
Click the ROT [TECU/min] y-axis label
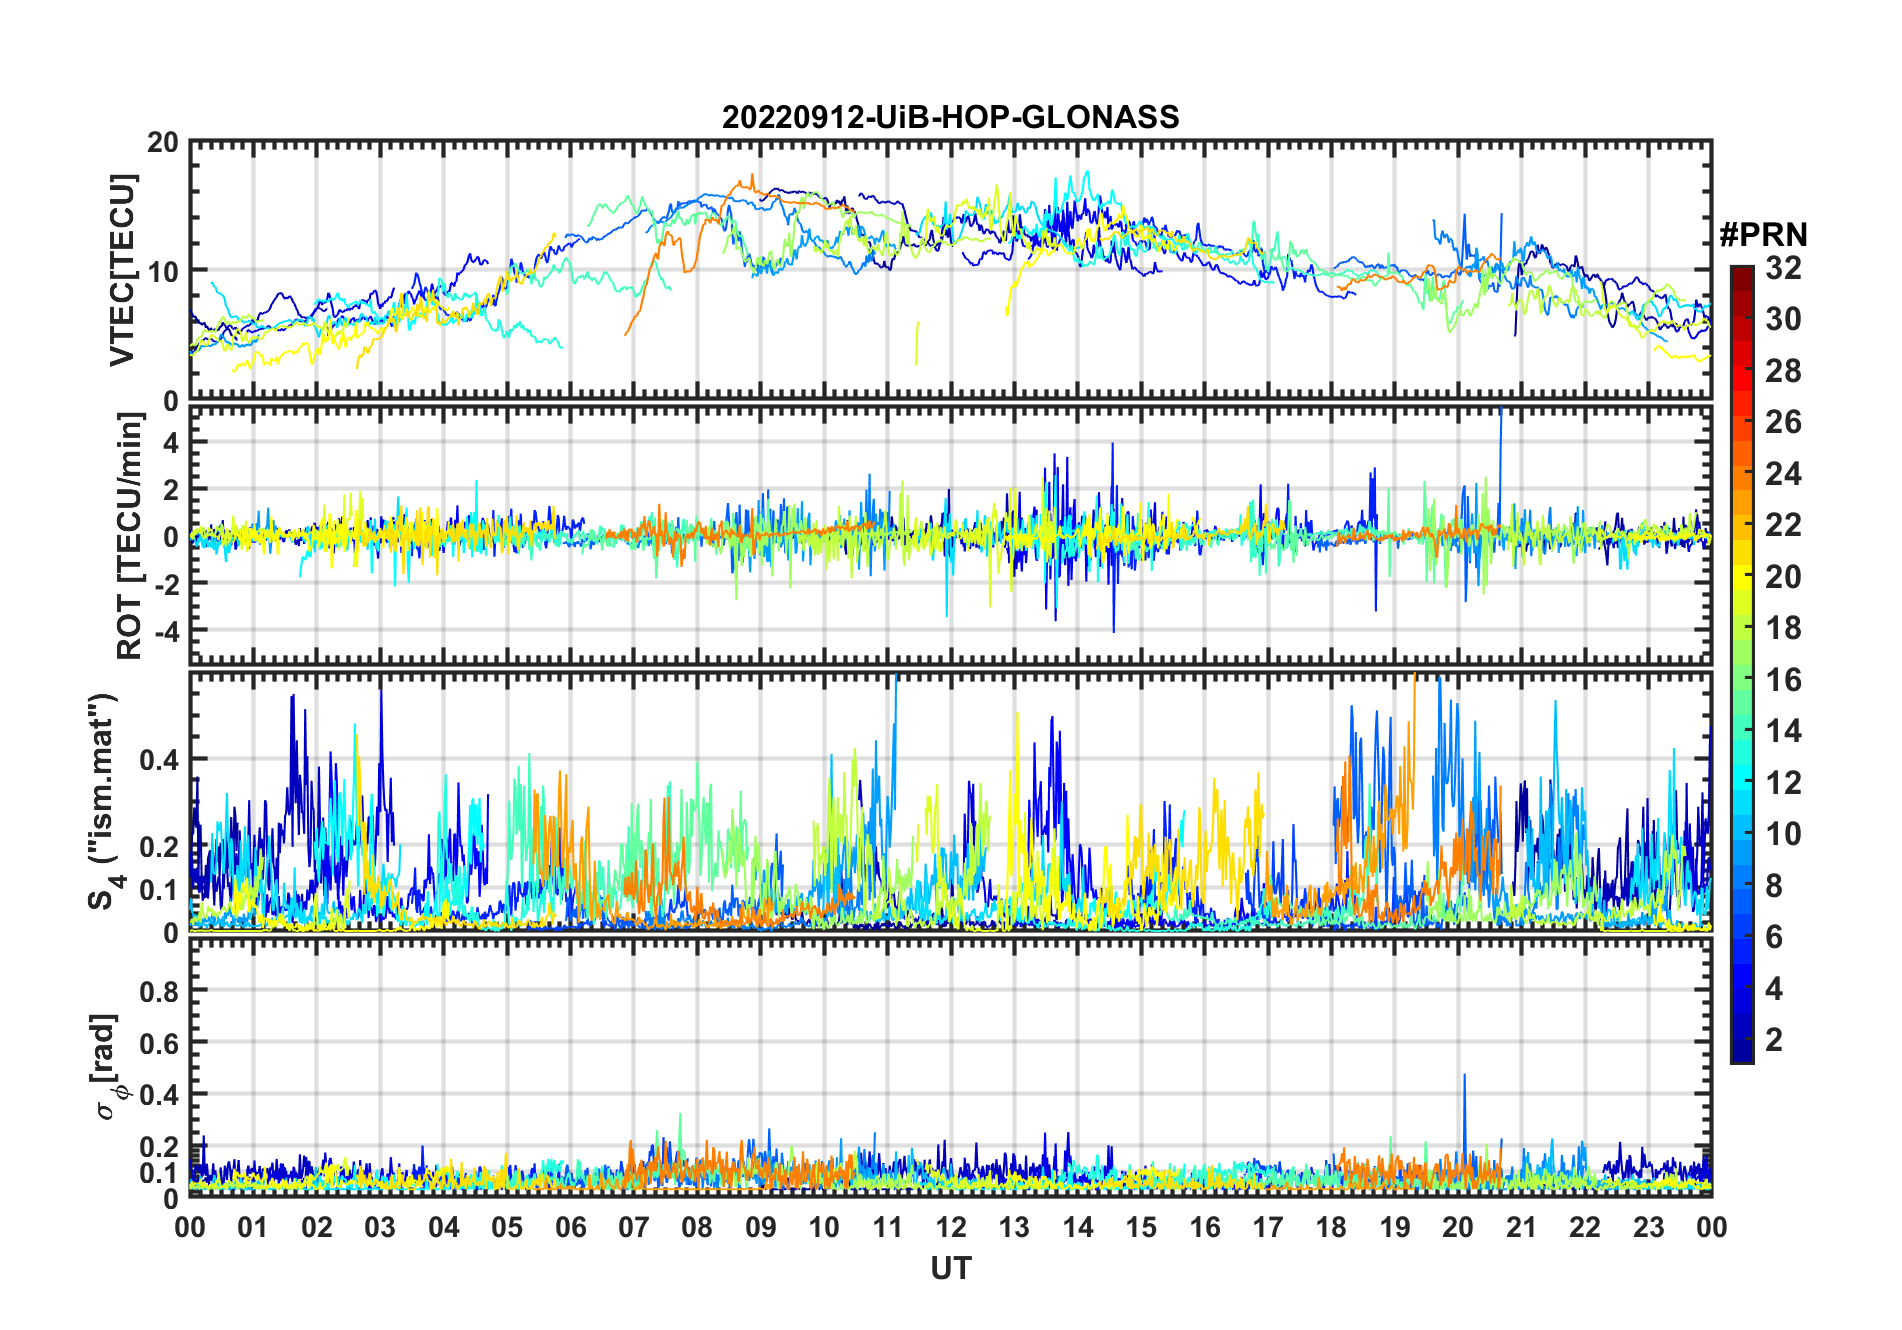[x=130, y=536]
